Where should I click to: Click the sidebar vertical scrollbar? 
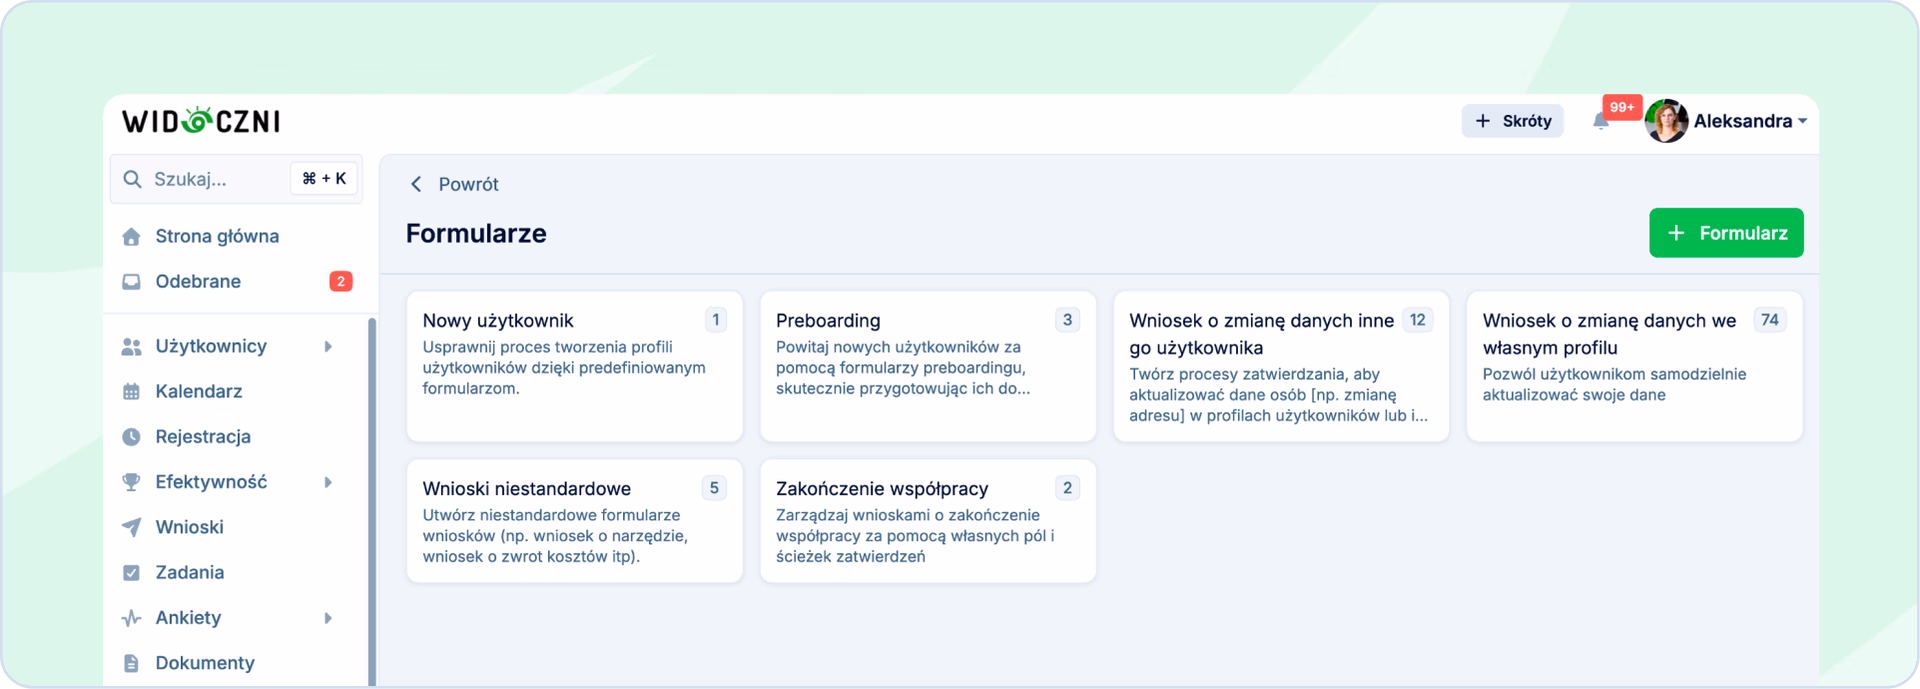pyautogui.click(x=372, y=500)
